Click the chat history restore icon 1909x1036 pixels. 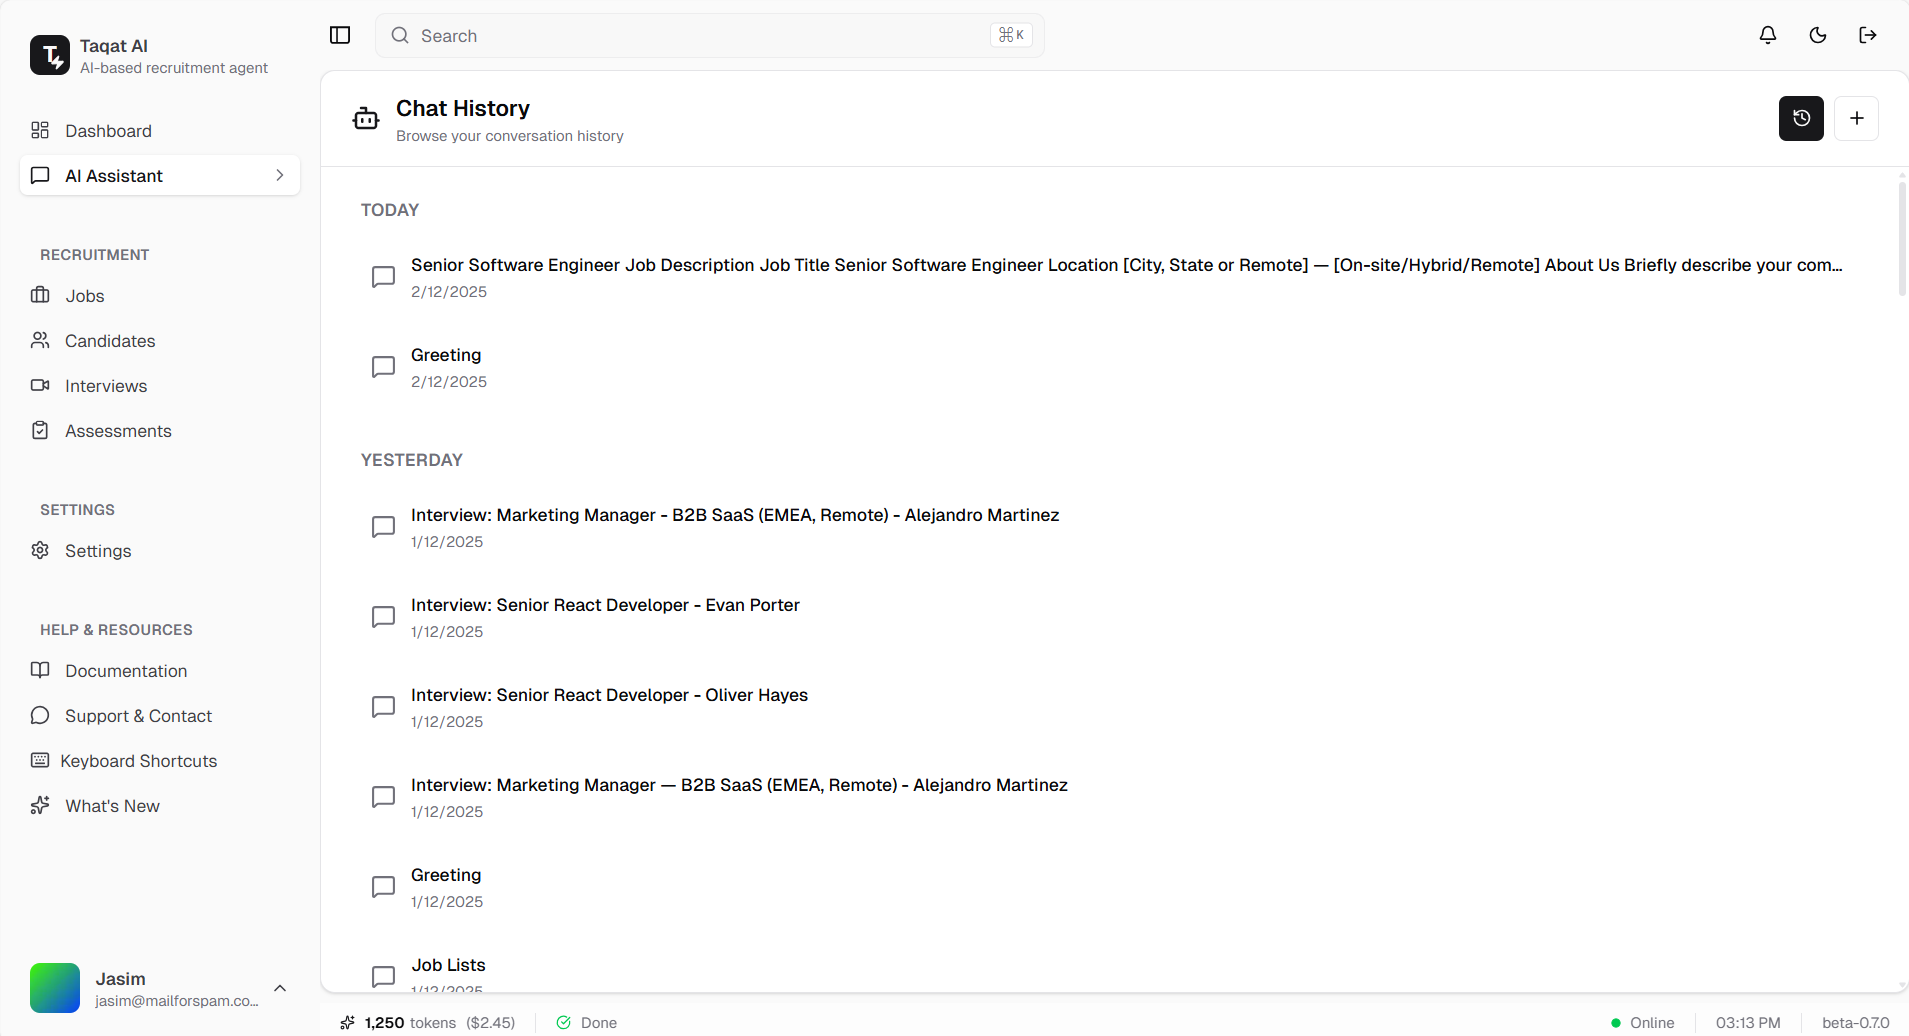[x=1801, y=118]
